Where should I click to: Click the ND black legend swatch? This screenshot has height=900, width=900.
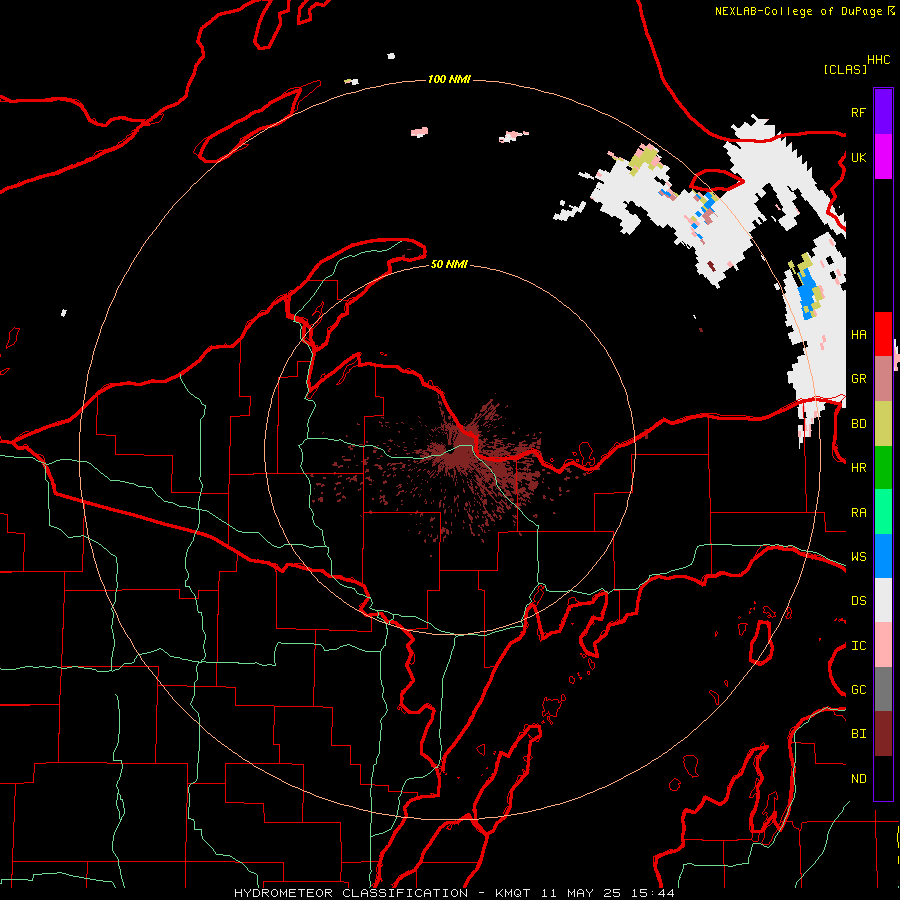point(883,778)
